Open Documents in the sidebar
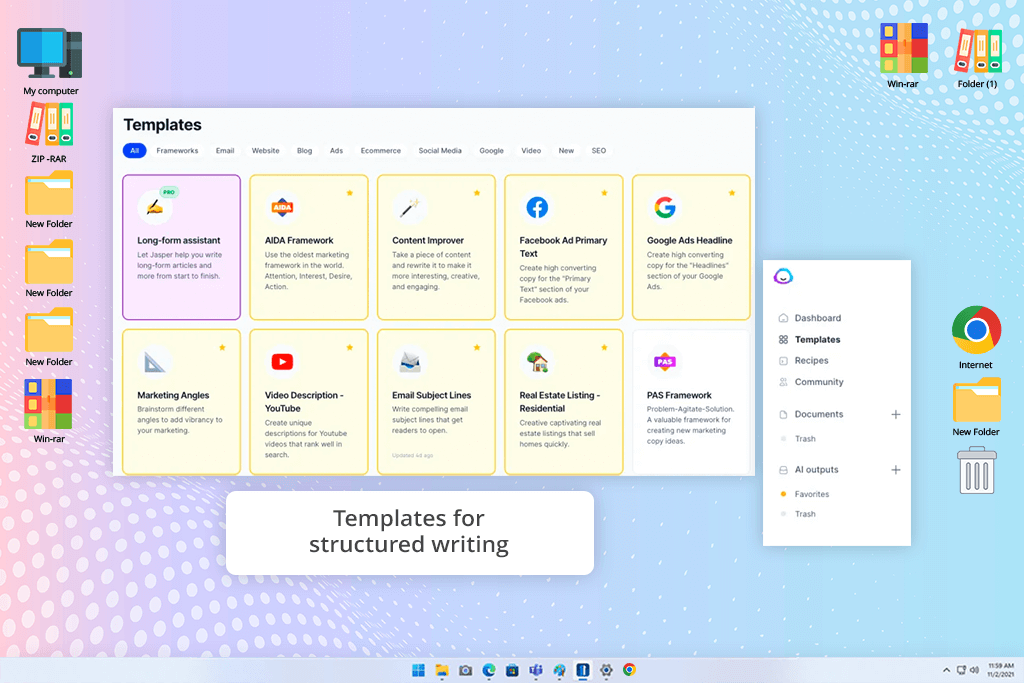 coord(811,414)
